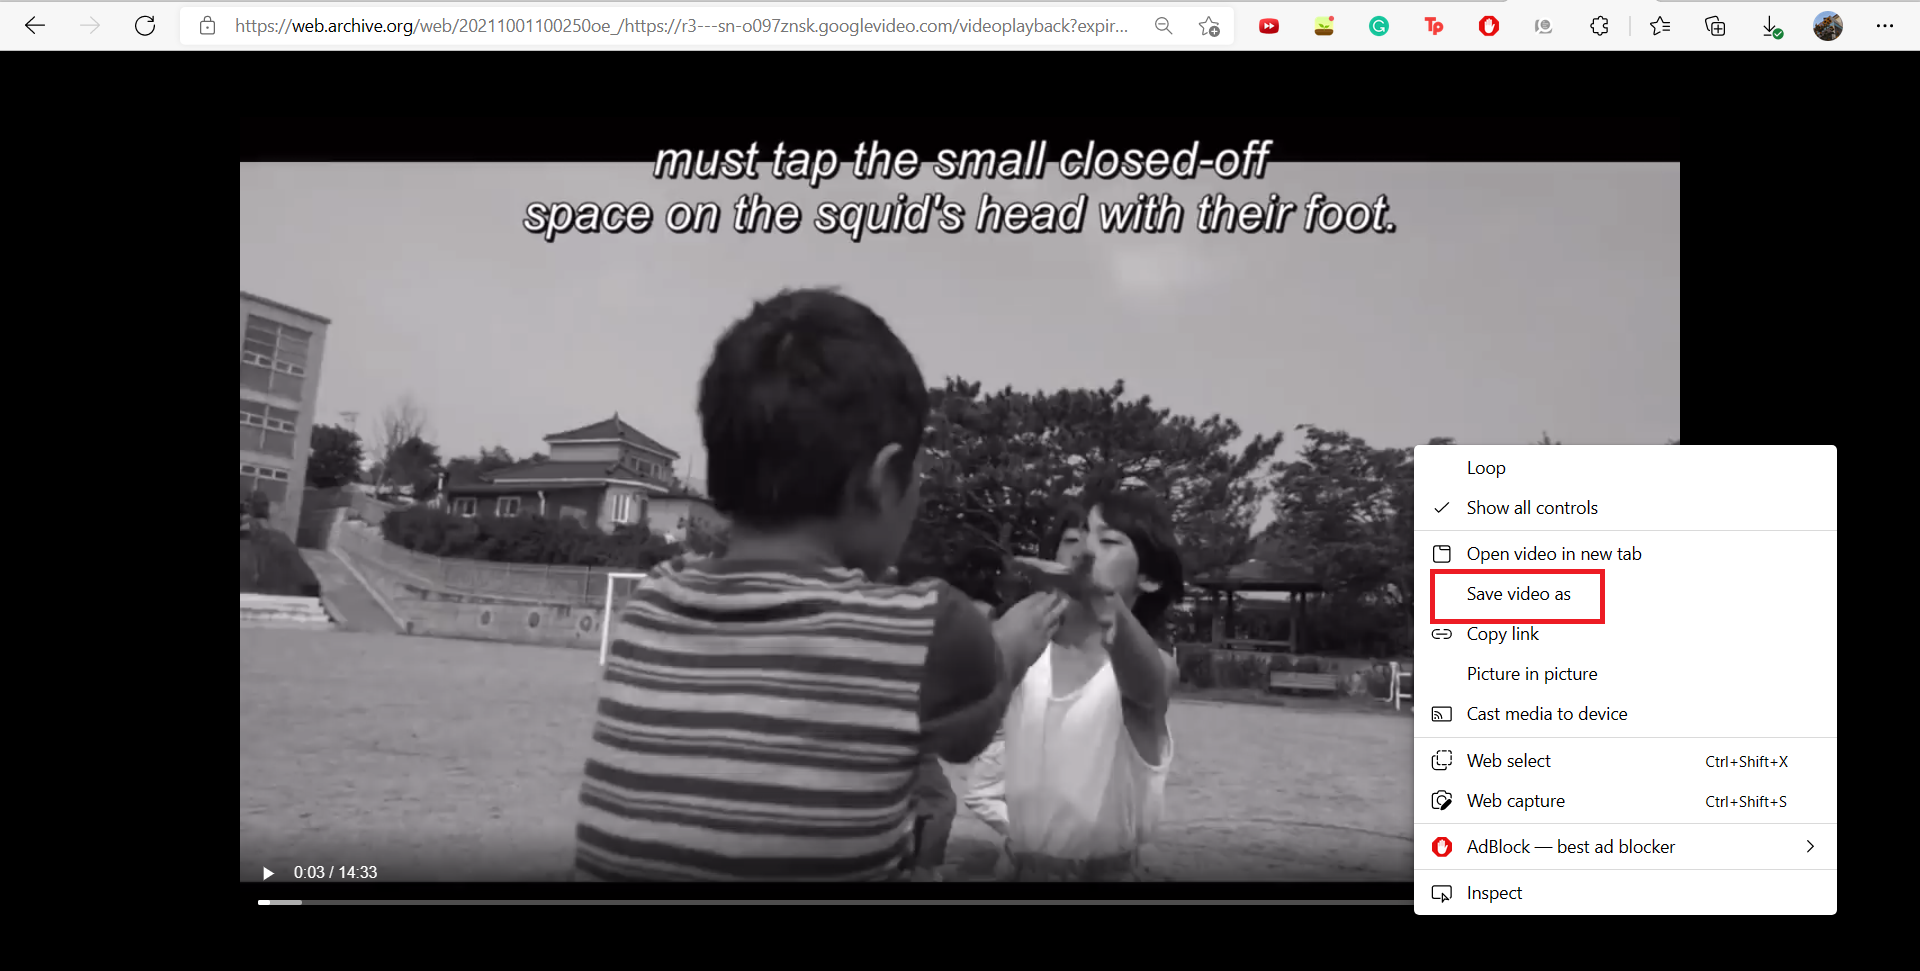Choose Loop in the context menu
Image resolution: width=1920 pixels, height=971 pixels.
[1625, 468]
